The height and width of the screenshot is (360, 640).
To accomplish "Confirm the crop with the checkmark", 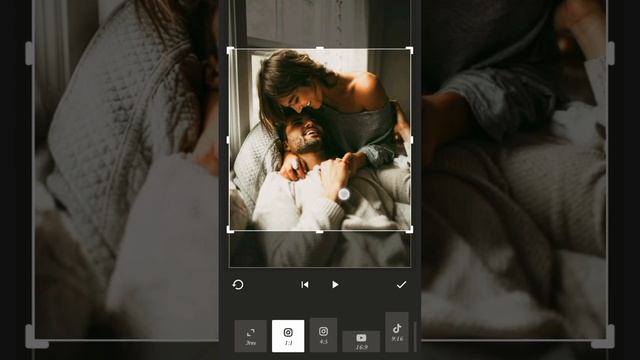I will click(401, 284).
